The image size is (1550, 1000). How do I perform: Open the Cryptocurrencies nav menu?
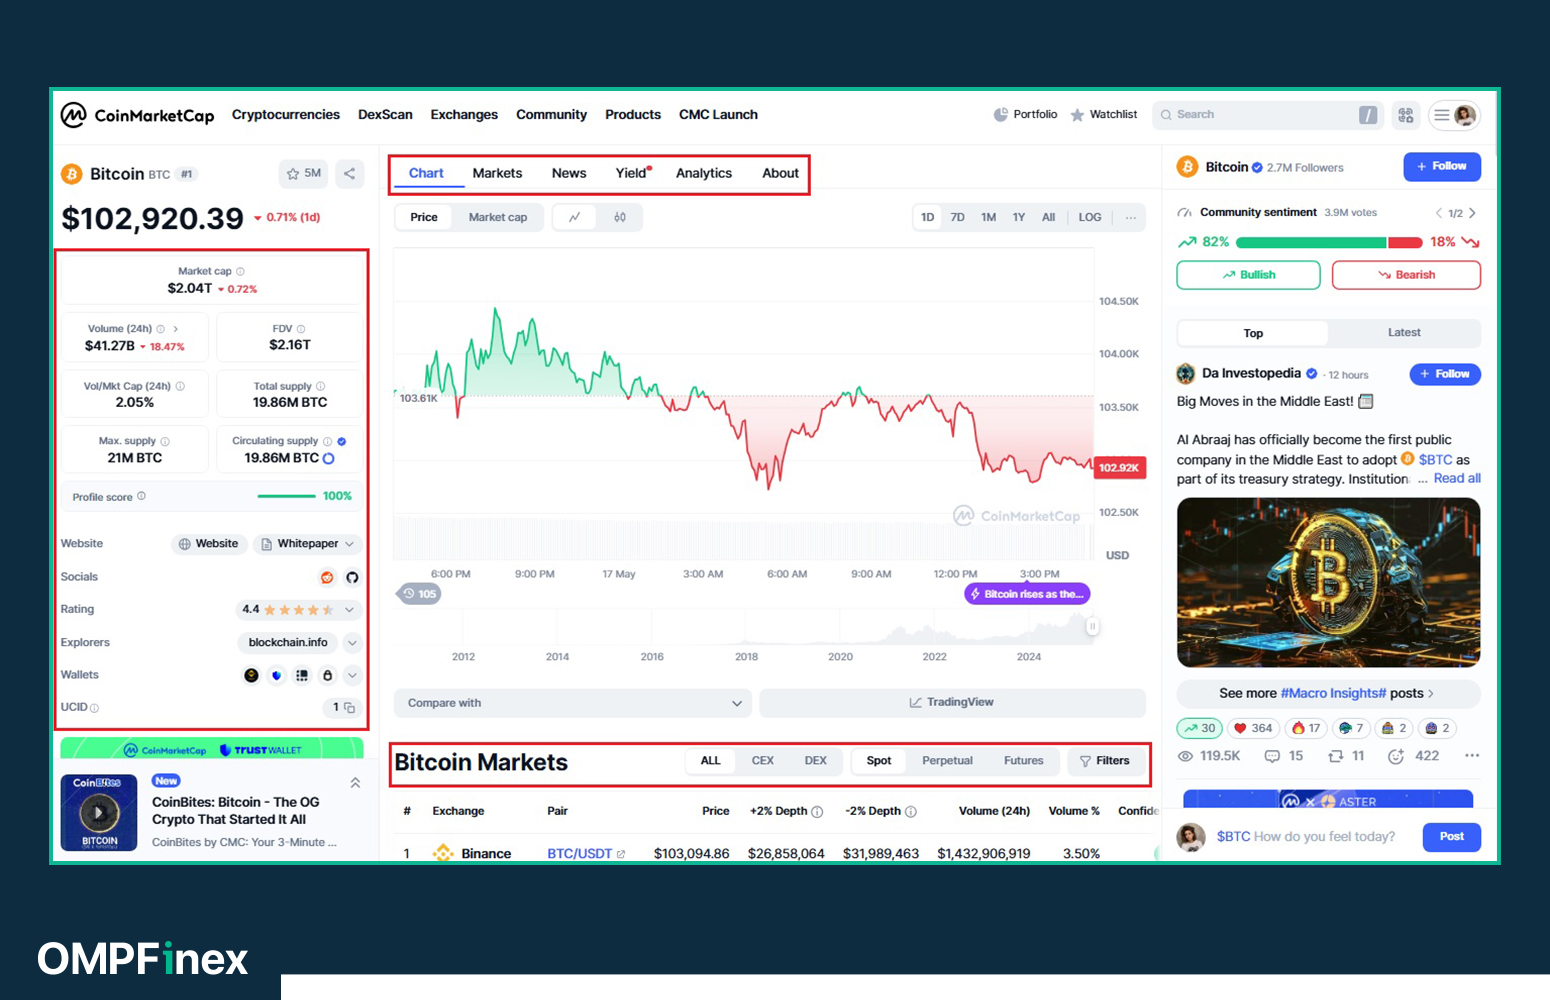click(x=286, y=115)
